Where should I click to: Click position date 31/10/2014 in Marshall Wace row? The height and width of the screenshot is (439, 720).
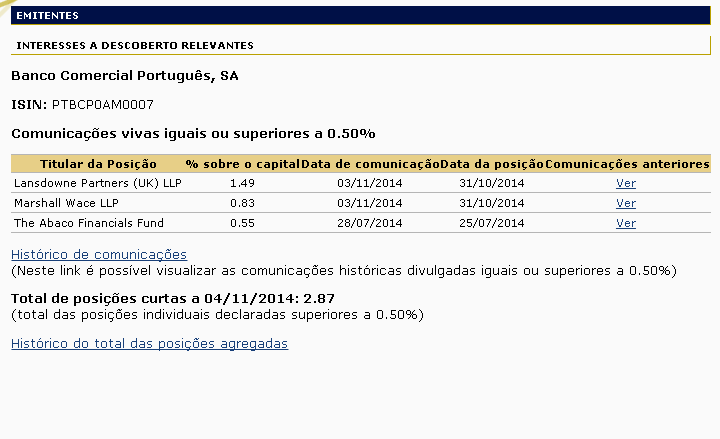(x=492, y=203)
